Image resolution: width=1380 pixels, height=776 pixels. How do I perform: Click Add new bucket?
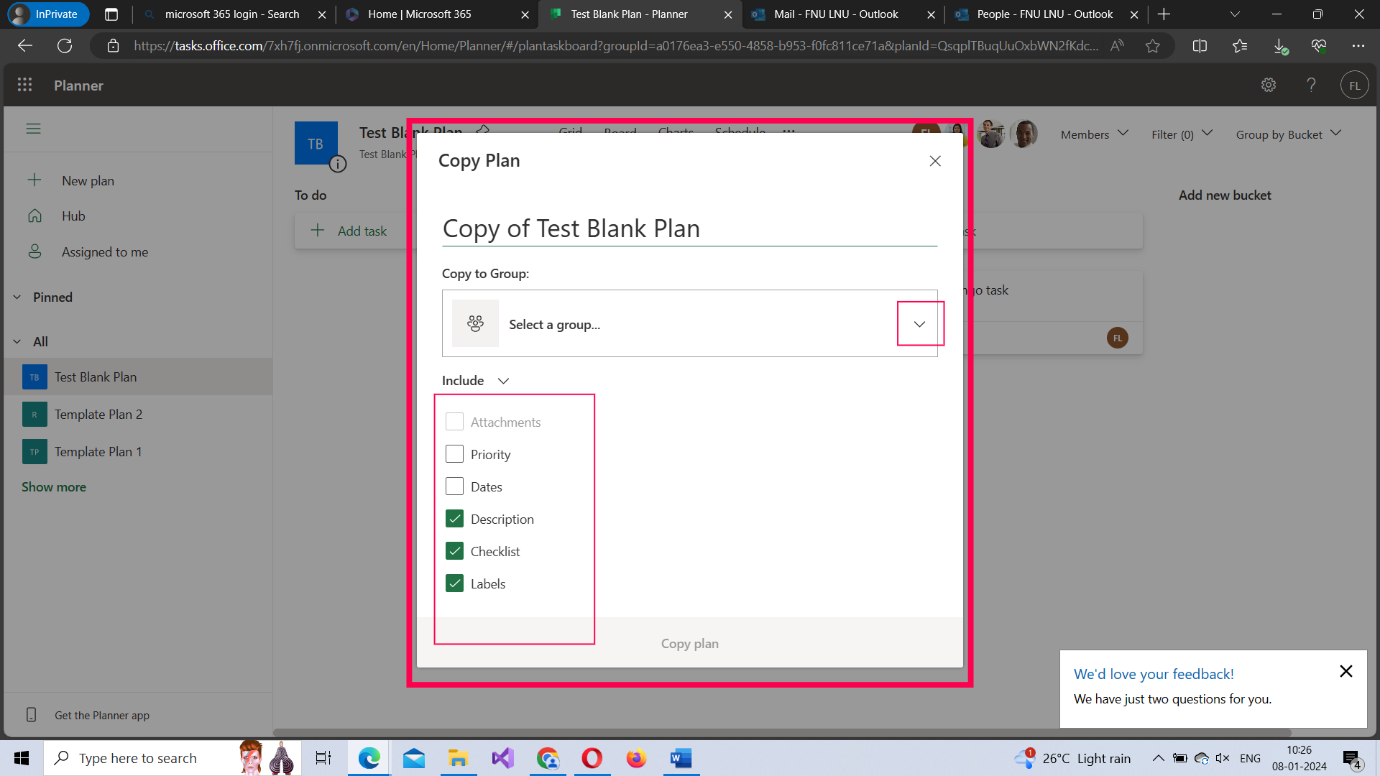(x=1225, y=195)
